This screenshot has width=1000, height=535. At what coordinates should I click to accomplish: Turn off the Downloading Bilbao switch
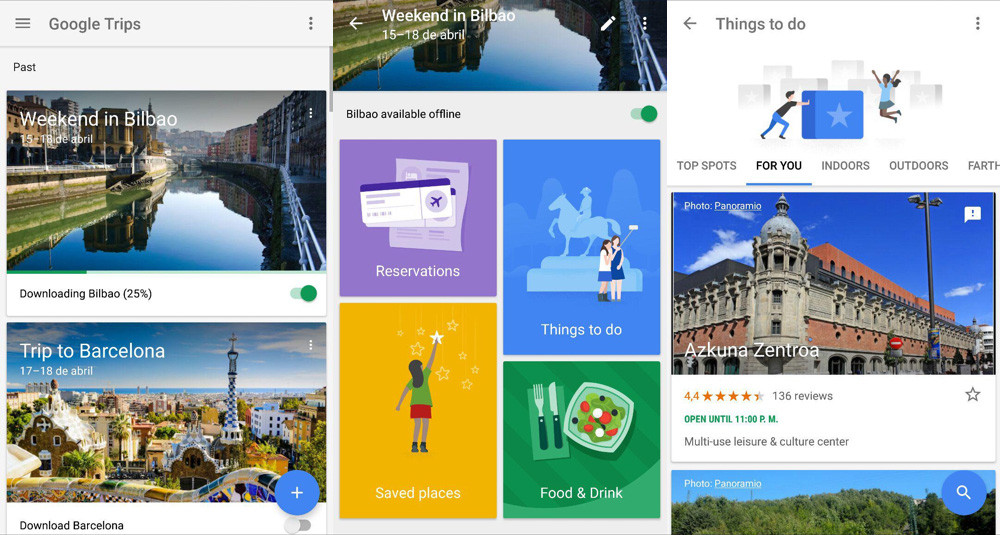point(304,293)
